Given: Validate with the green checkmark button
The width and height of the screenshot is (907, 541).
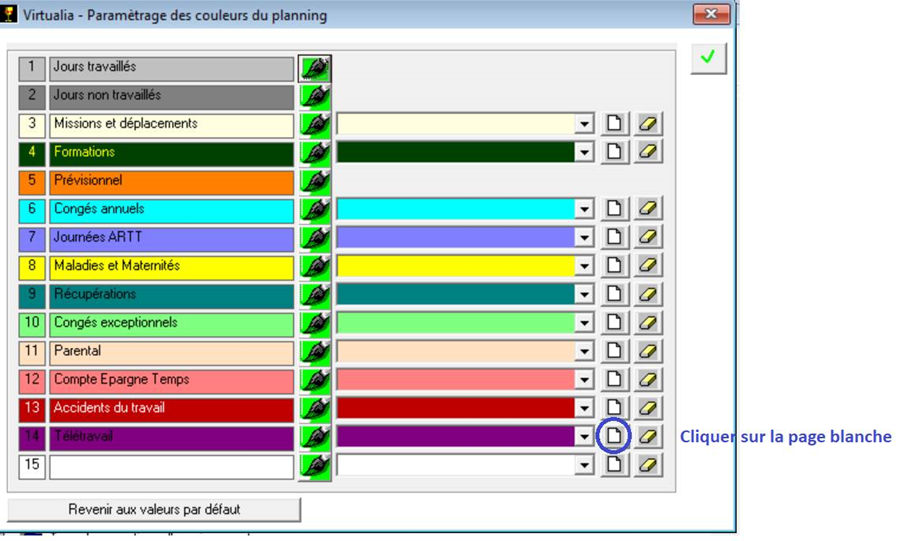Looking at the screenshot, I should pos(708,58).
